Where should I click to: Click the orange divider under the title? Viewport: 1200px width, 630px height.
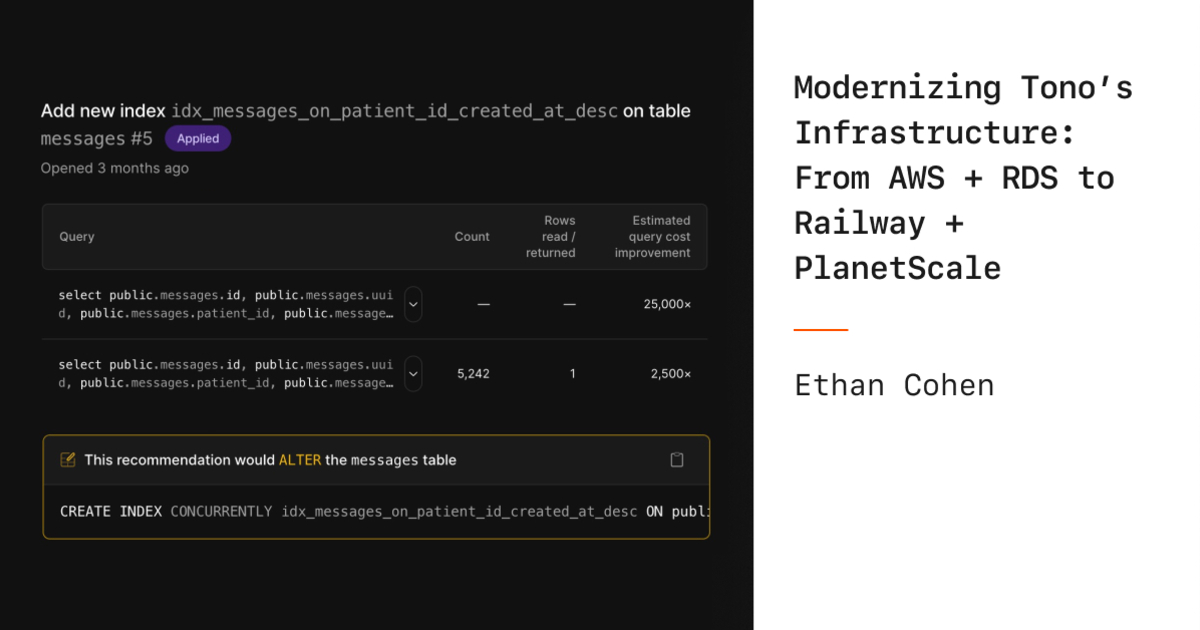(x=820, y=329)
